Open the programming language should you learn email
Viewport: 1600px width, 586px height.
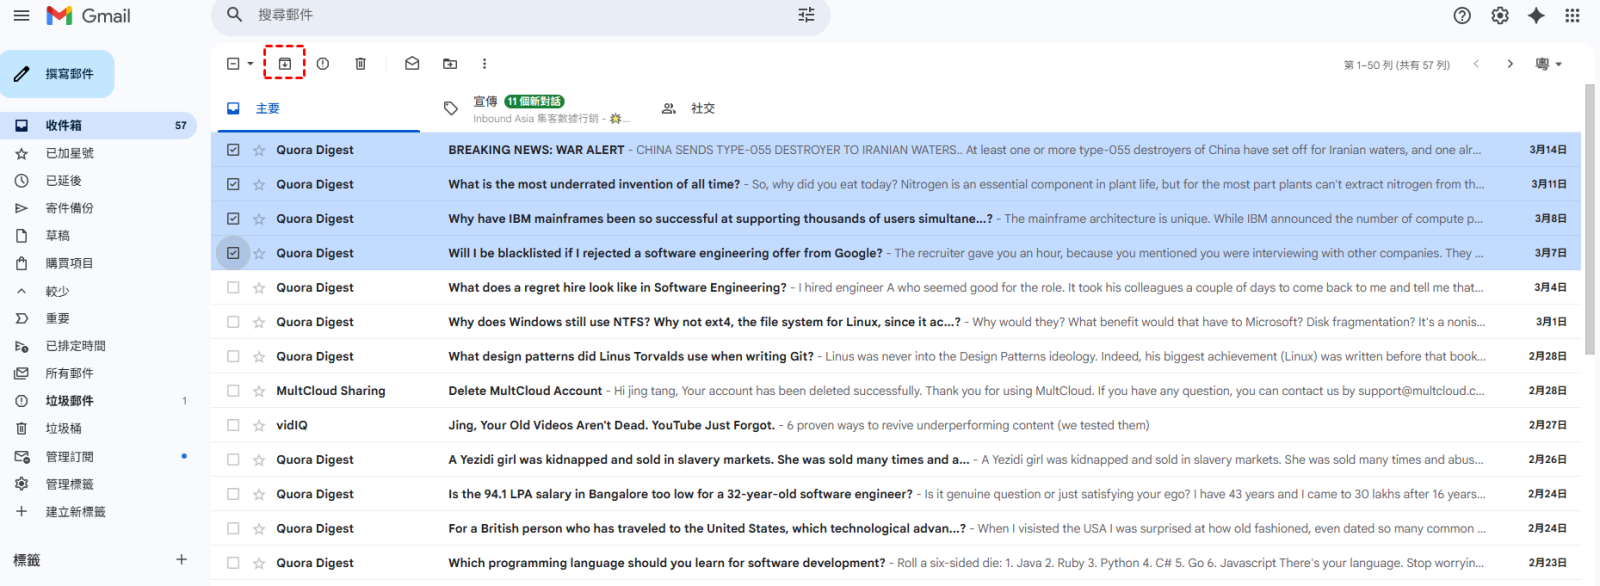896,563
